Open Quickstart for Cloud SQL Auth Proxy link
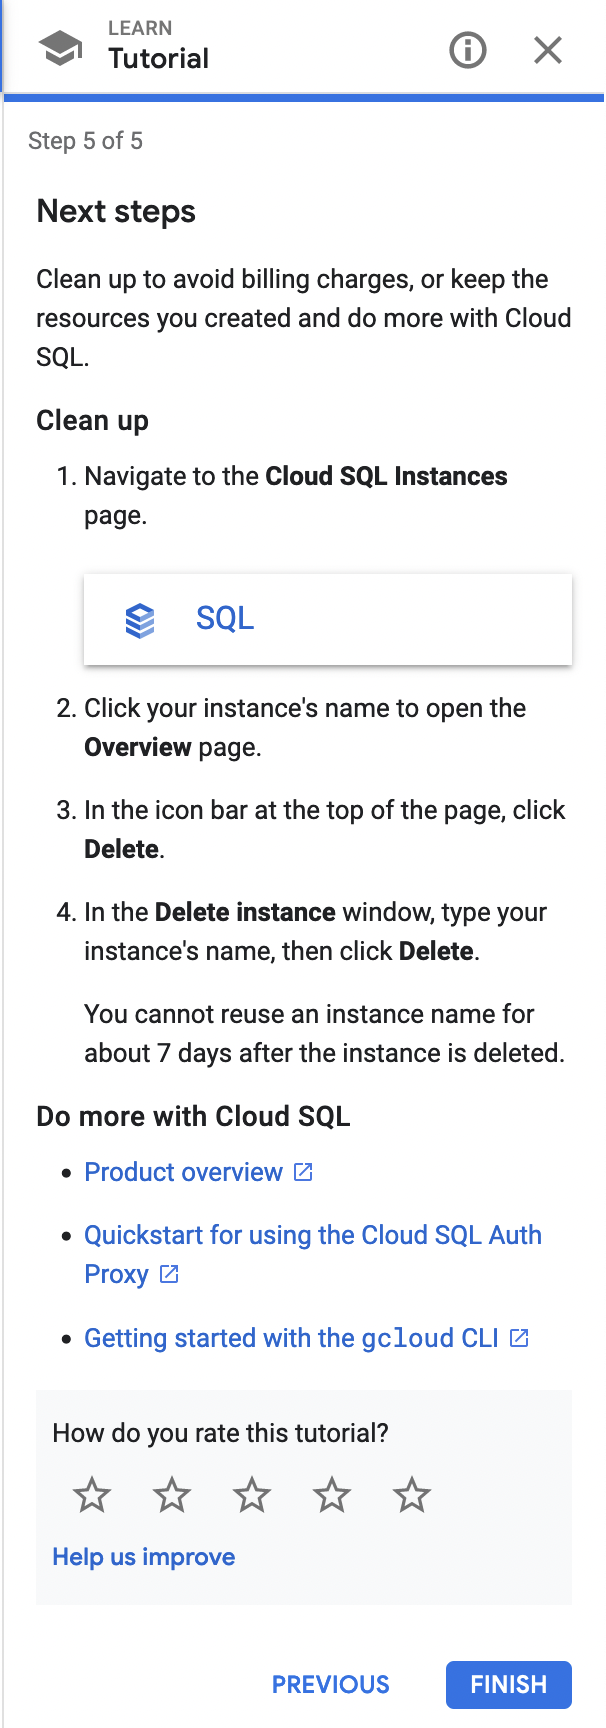 pos(312,1236)
